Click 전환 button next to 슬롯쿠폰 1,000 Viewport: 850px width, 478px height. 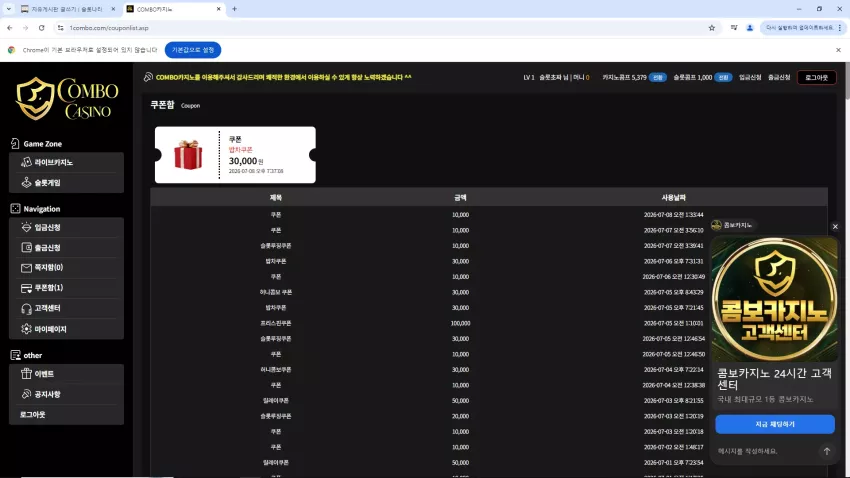723,77
